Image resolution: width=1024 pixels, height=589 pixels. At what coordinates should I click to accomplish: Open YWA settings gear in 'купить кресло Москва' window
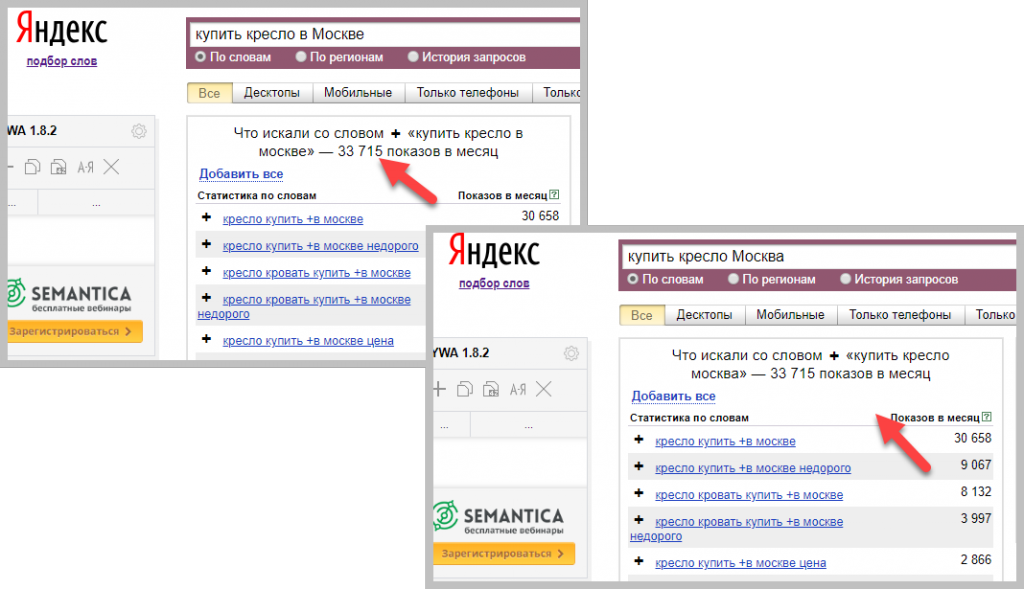(571, 353)
